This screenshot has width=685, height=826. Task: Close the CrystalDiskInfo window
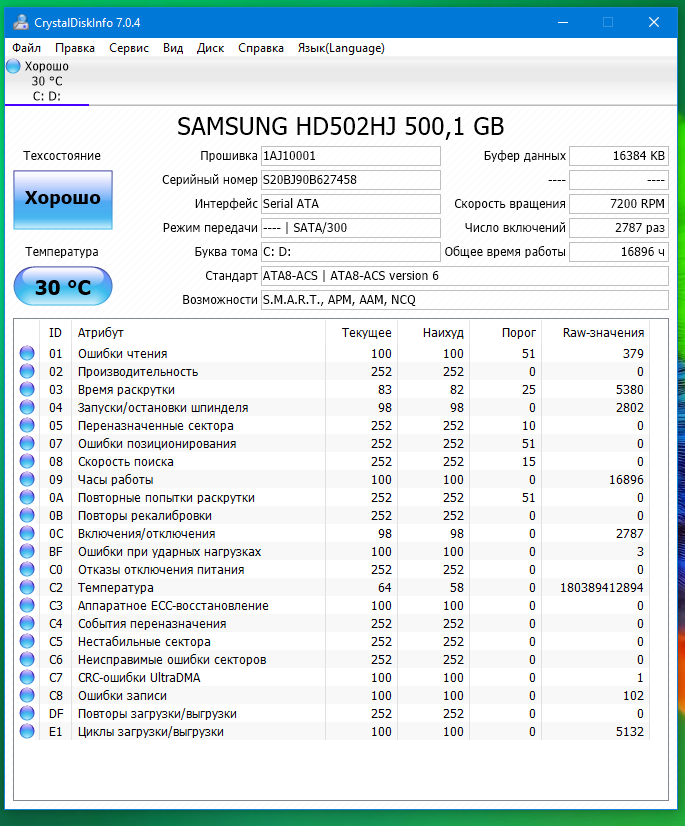[x=654, y=22]
